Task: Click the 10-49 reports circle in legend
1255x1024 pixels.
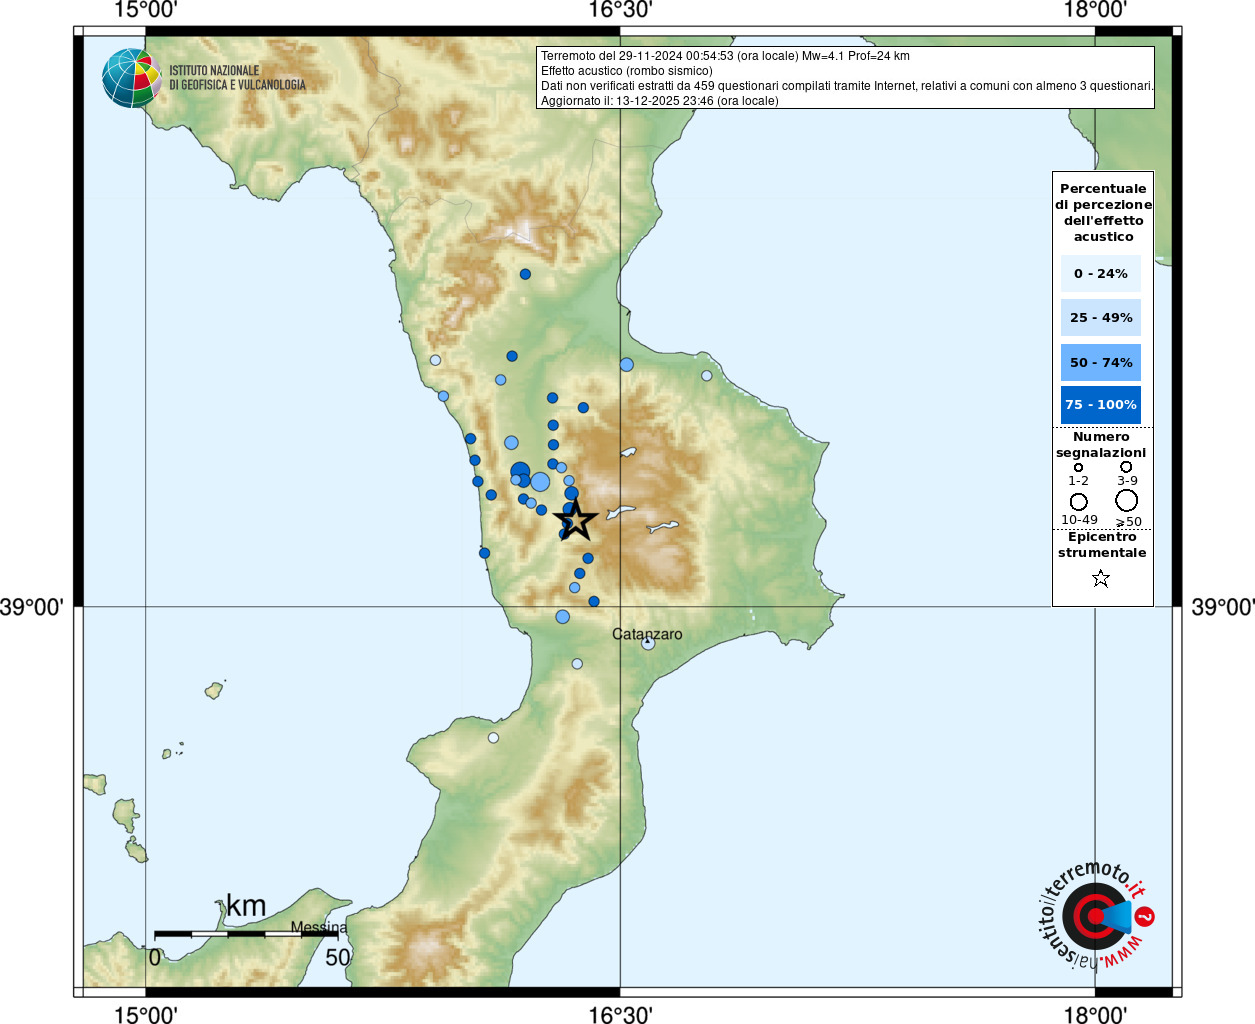Action: coord(1078,501)
